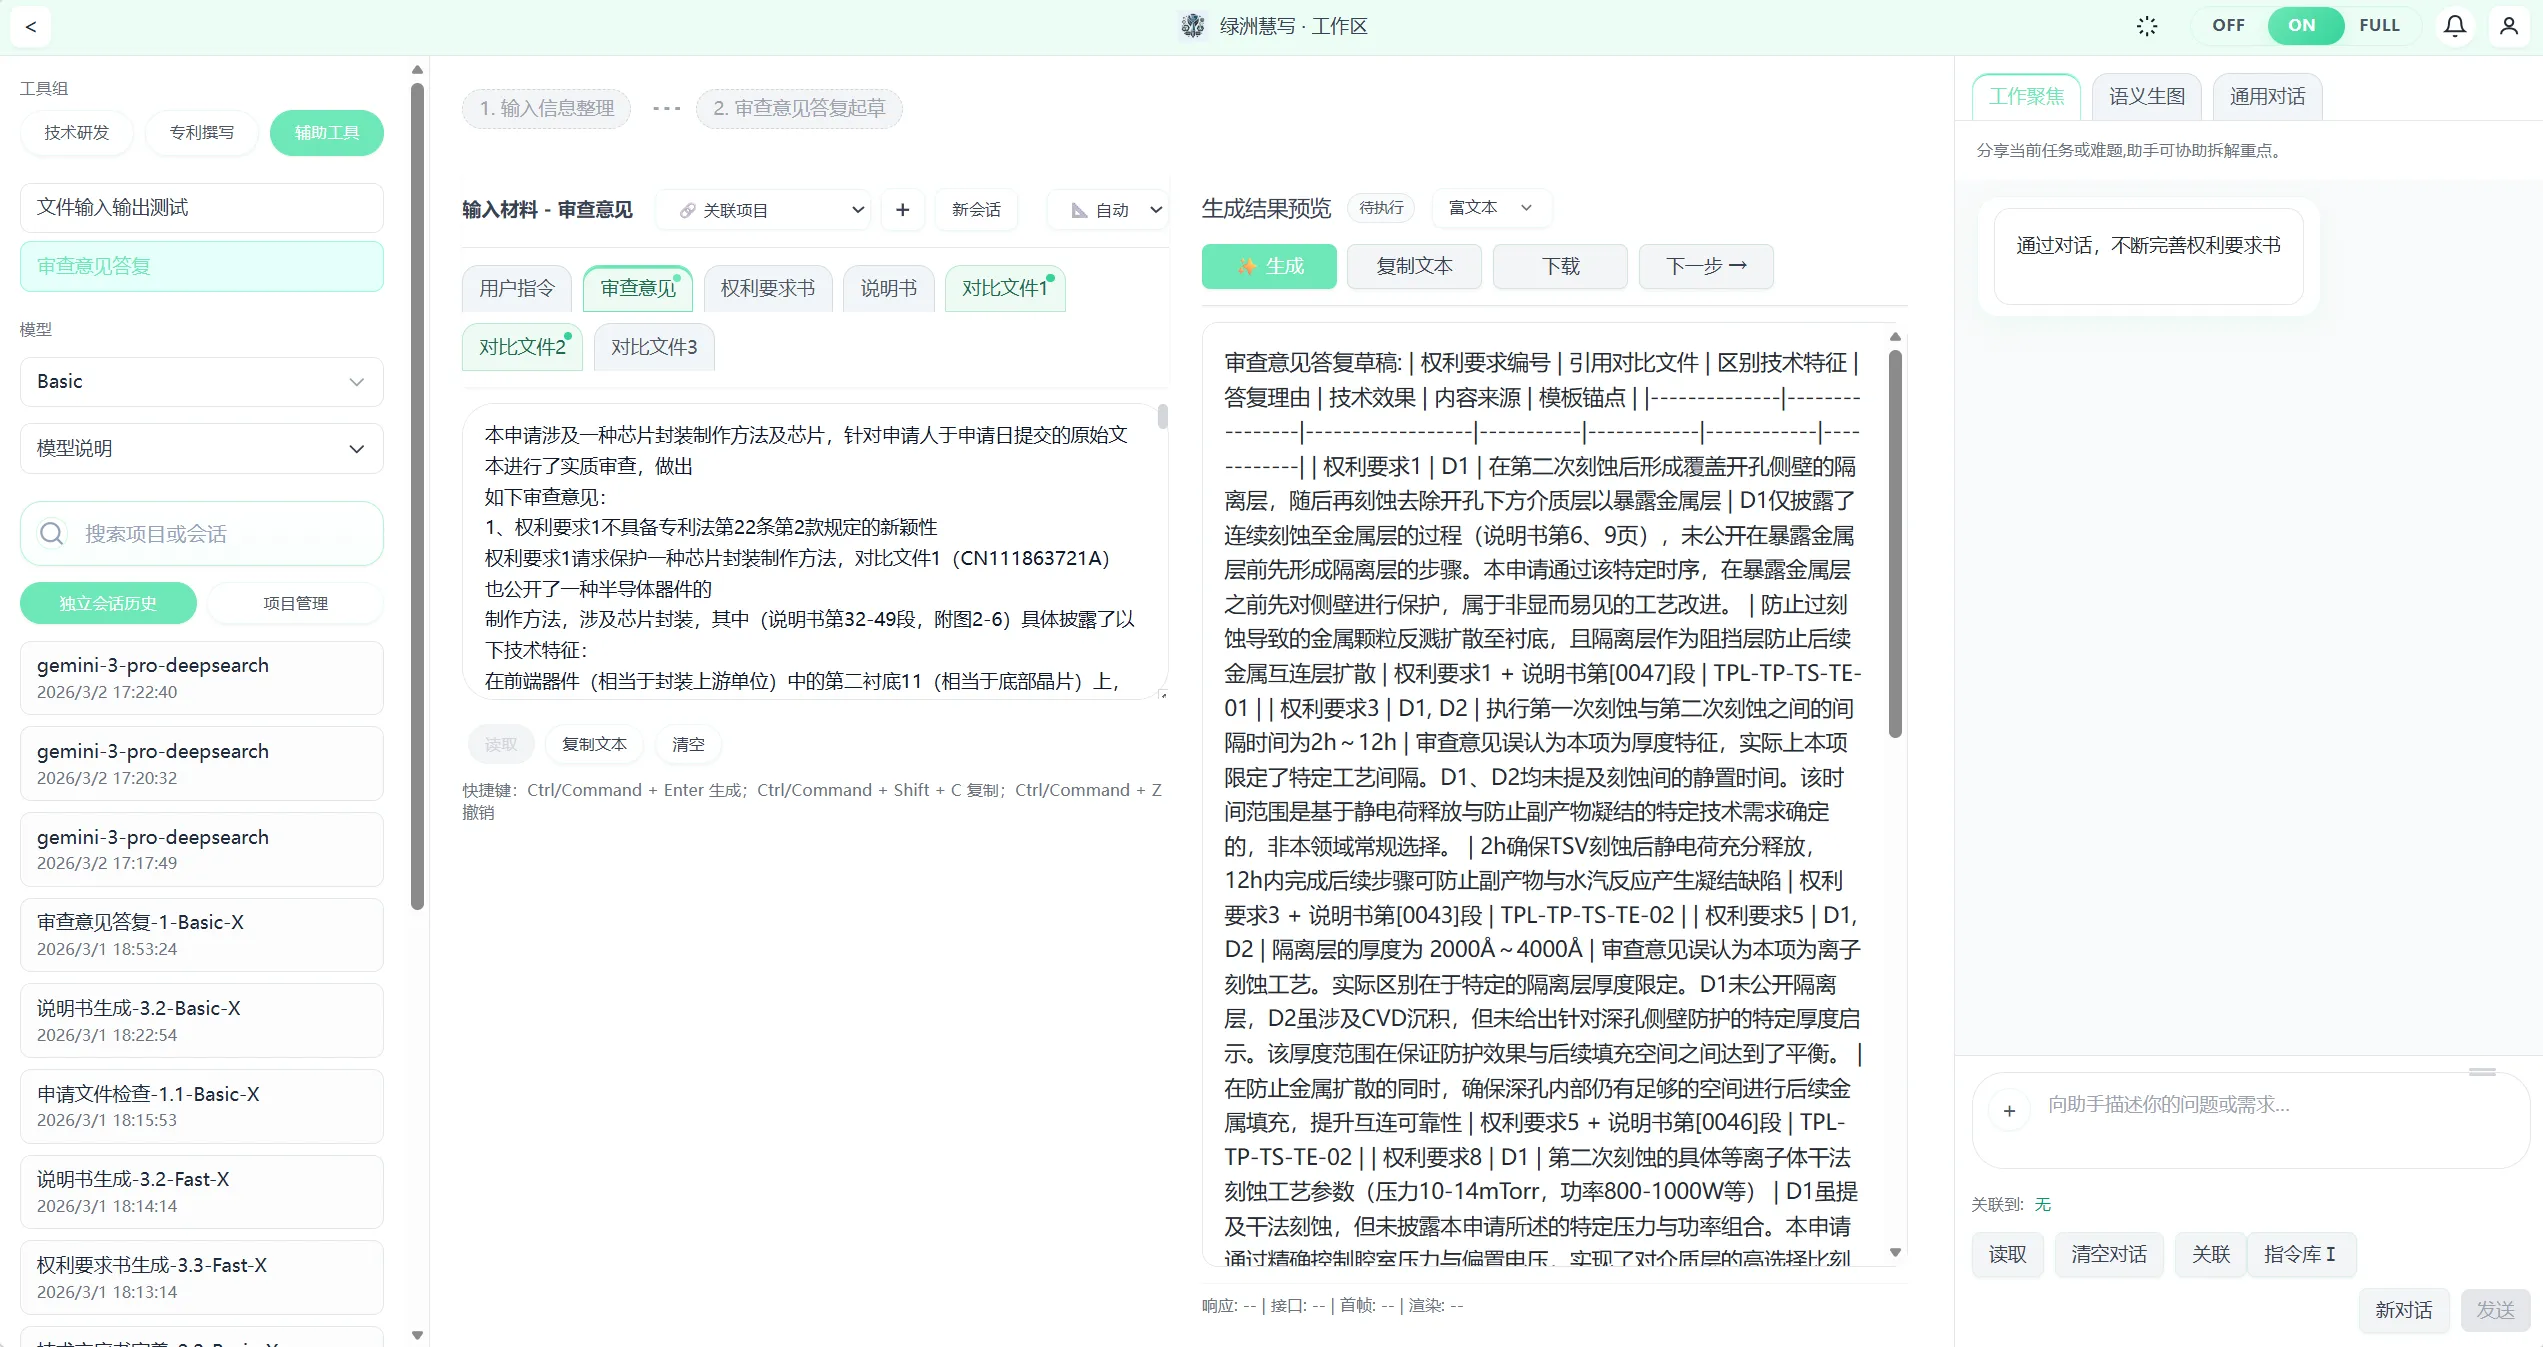Open the 富文本 format dropdown
Image resolution: width=2543 pixels, height=1347 pixels.
[1491, 208]
